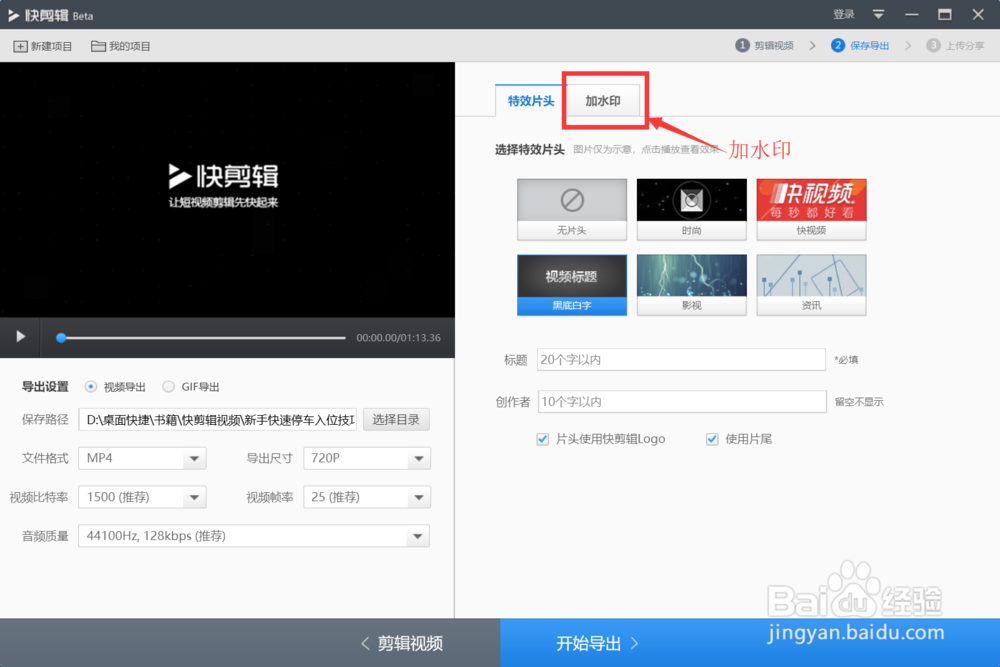Click 选择目录 to change save path

pyautogui.click(x=396, y=419)
